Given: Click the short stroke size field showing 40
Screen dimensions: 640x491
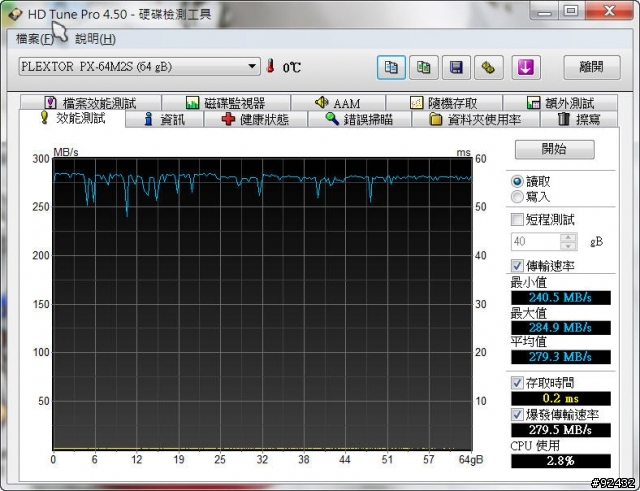Looking at the screenshot, I should (536, 242).
